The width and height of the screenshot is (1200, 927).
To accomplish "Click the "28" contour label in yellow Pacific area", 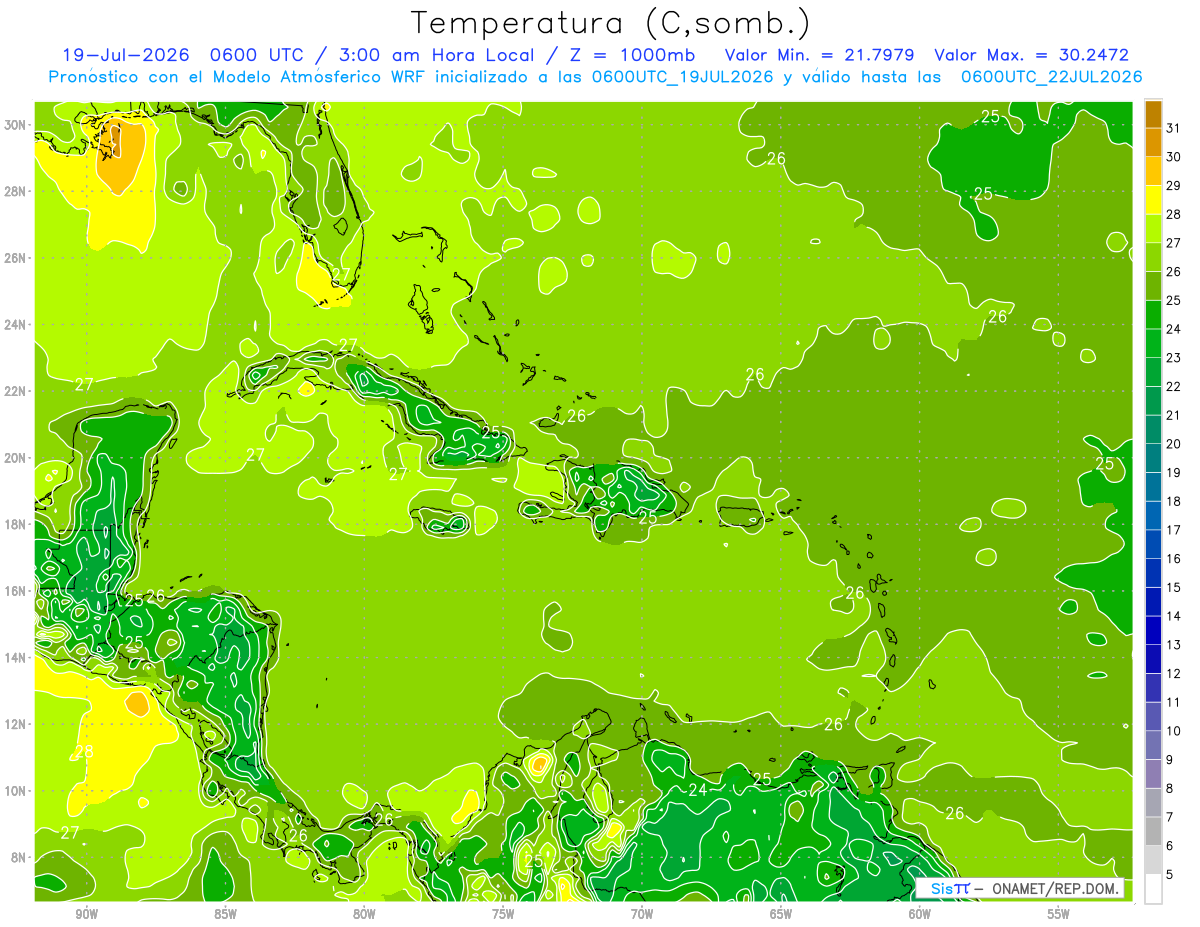I will pos(84,753).
